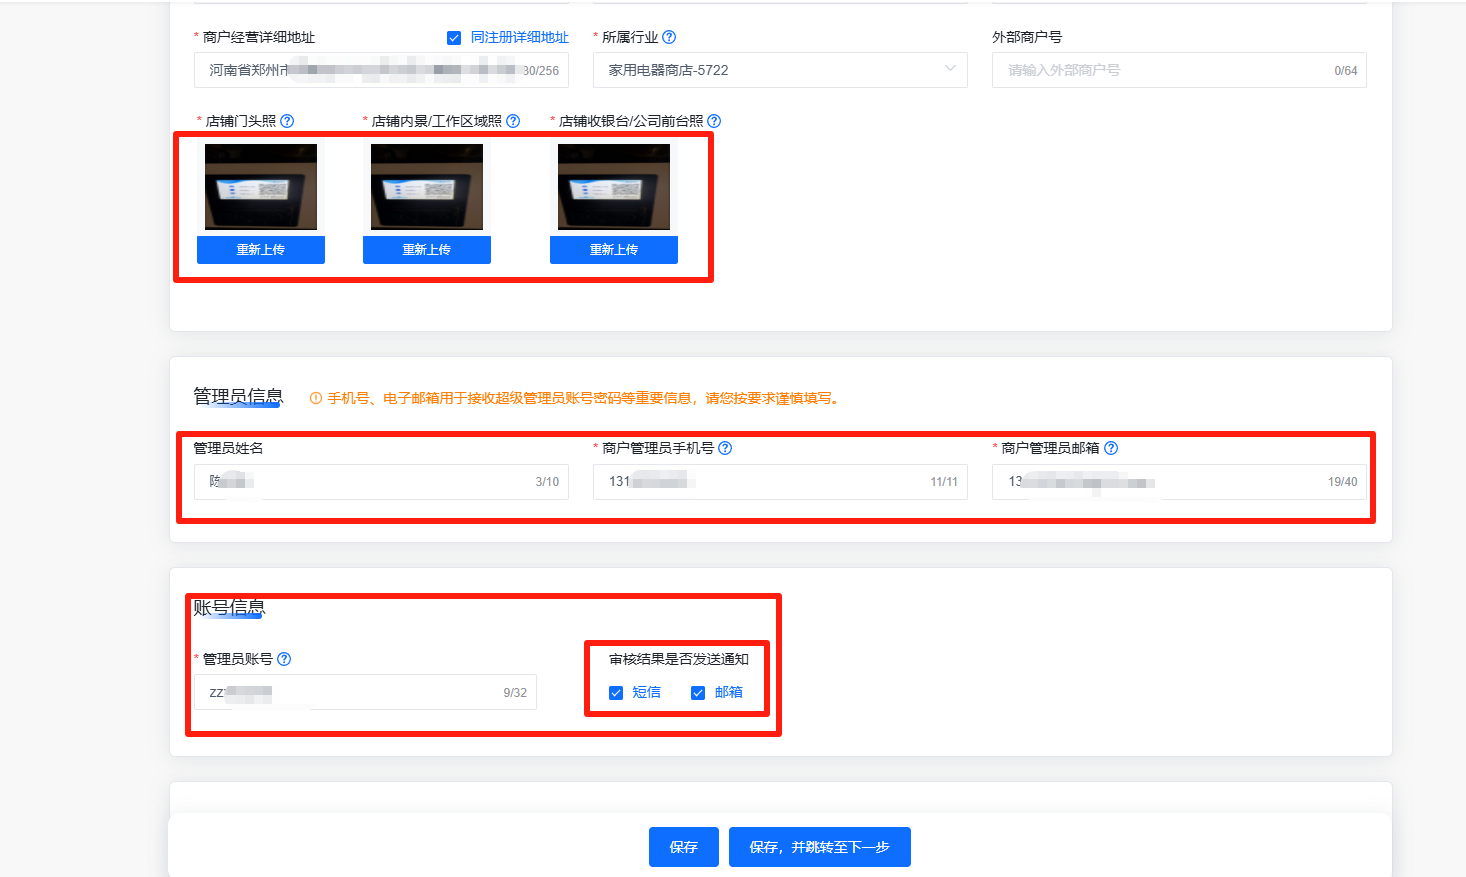The width and height of the screenshot is (1466, 877).
Task: Focus the 商户管理员邮箱 input field
Action: coord(1179,482)
